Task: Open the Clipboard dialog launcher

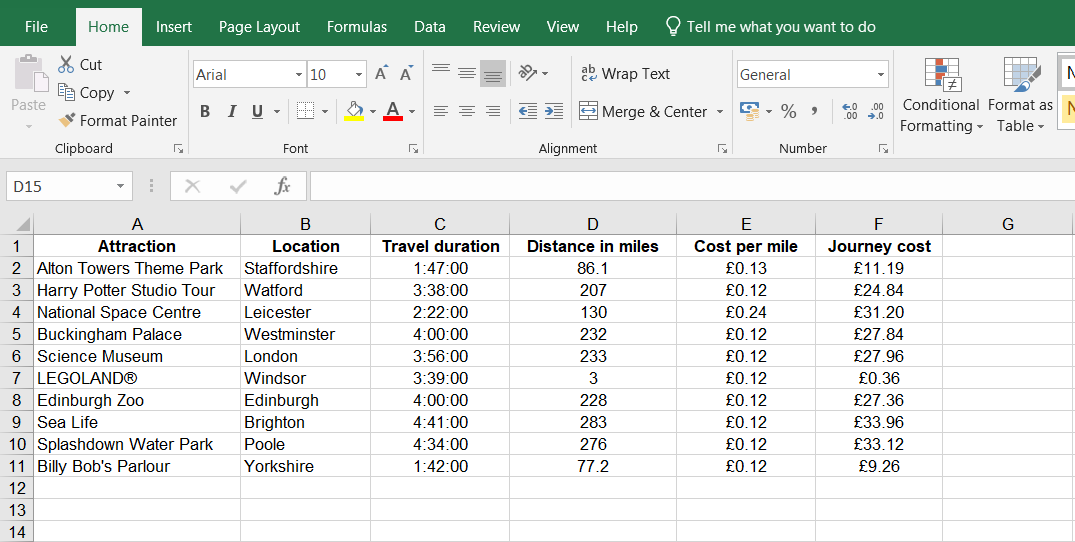Action: coord(178,148)
